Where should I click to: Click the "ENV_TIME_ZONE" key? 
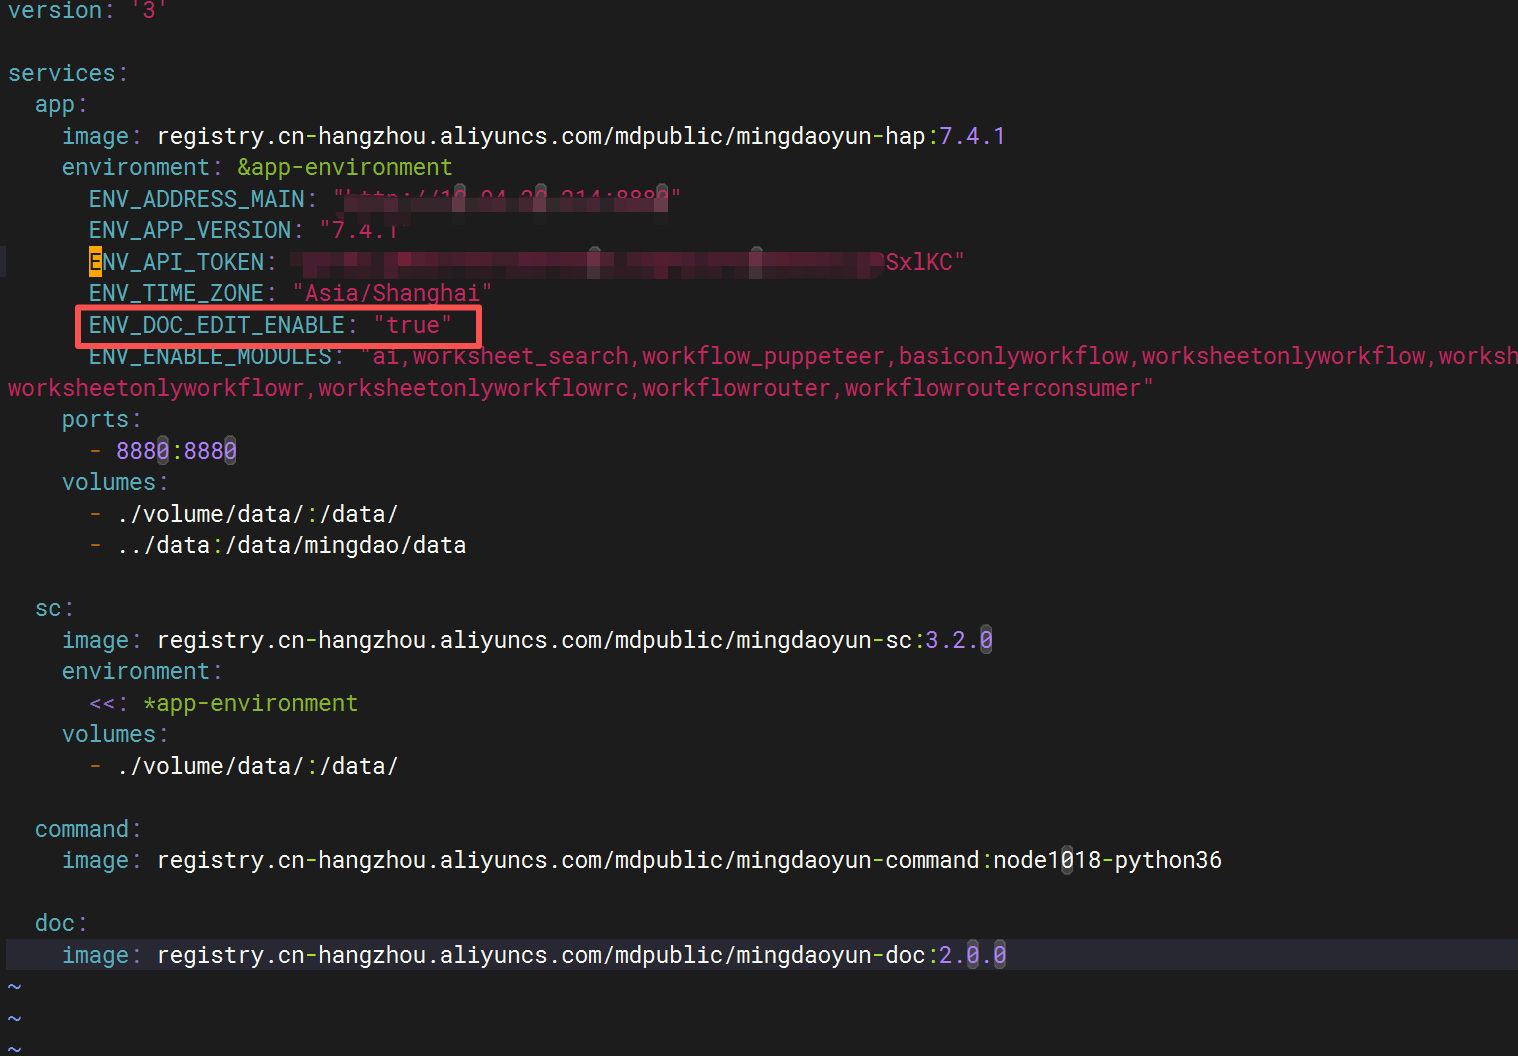pyautogui.click(x=177, y=293)
